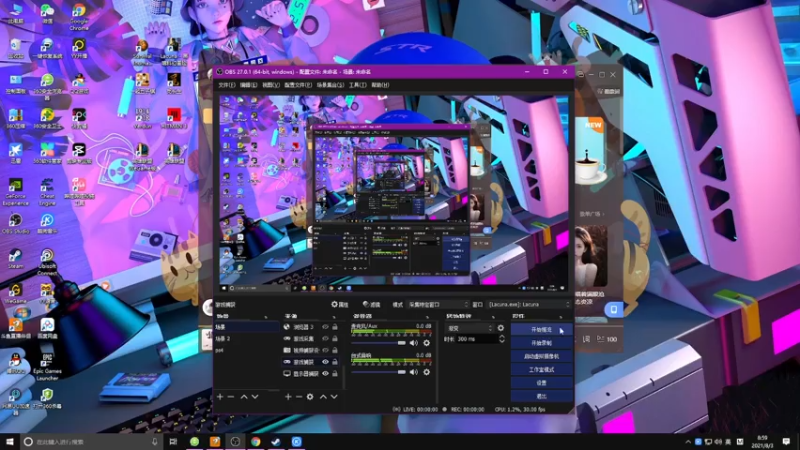Open 设置 settings in Controls
The height and width of the screenshot is (450, 800).
point(541,383)
